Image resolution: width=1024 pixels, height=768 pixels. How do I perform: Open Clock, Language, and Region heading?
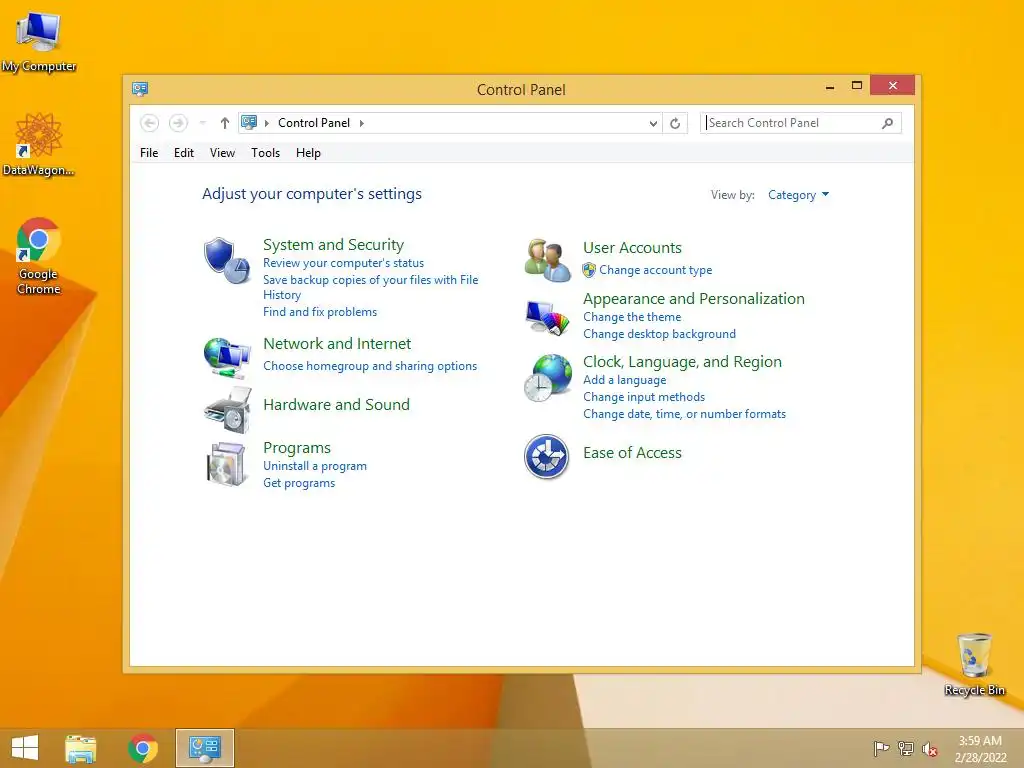click(682, 362)
